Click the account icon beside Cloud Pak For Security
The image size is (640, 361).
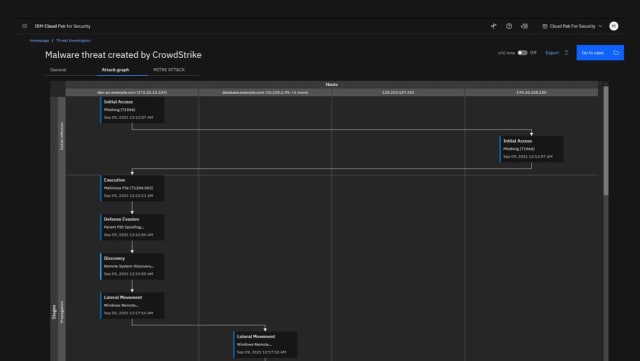544,26
